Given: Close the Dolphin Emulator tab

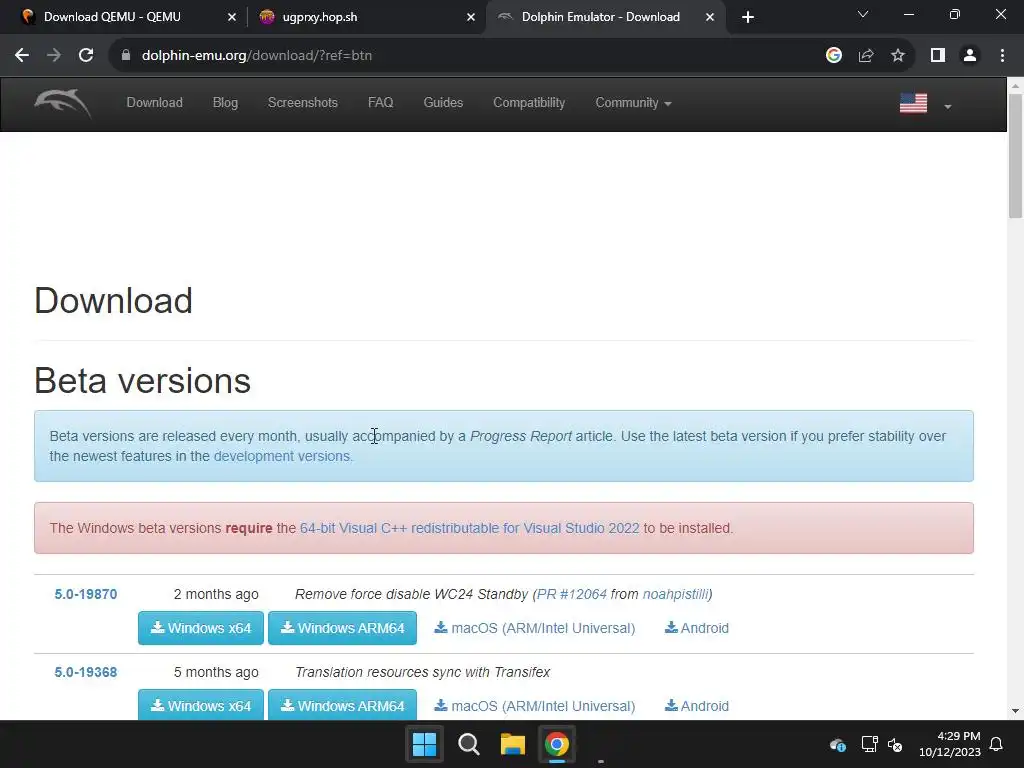Looking at the screenshot, I should tap(710, 17).
